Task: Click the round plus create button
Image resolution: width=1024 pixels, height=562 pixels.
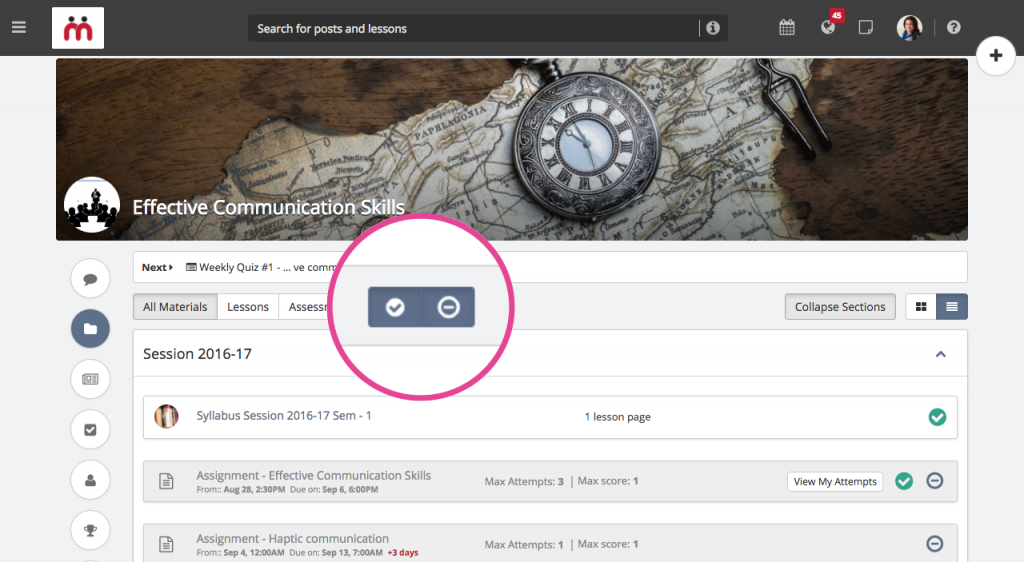Action: pos(995,55)
